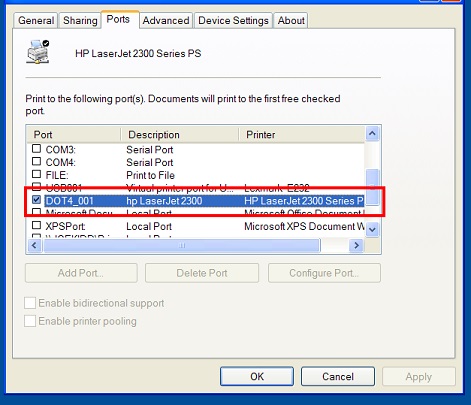Select the COM4: port name
The width and height of the screenshot is (471, 405).
61,162
